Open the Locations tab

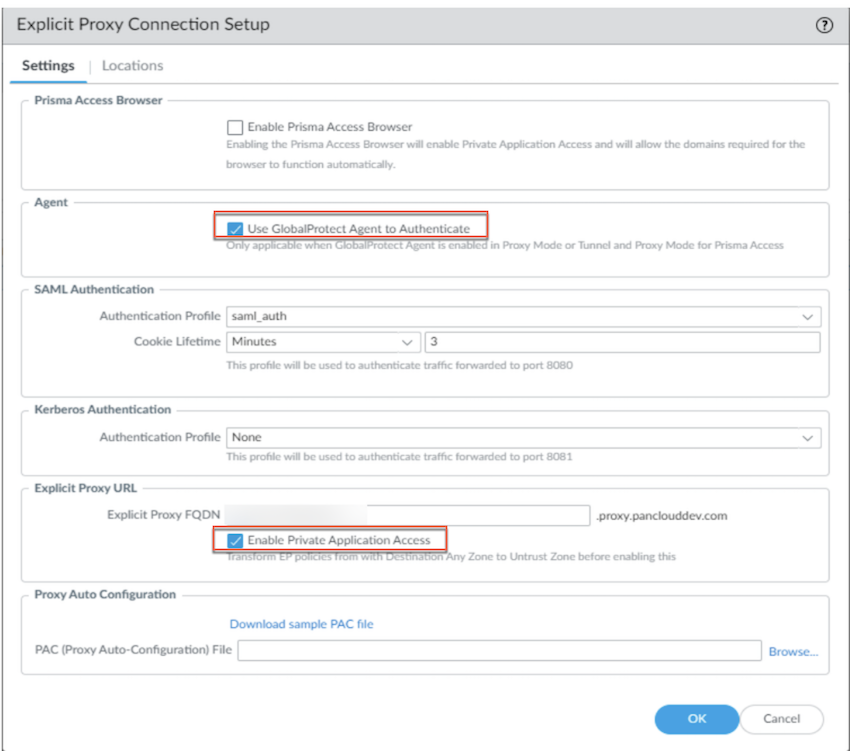point(132,66)
